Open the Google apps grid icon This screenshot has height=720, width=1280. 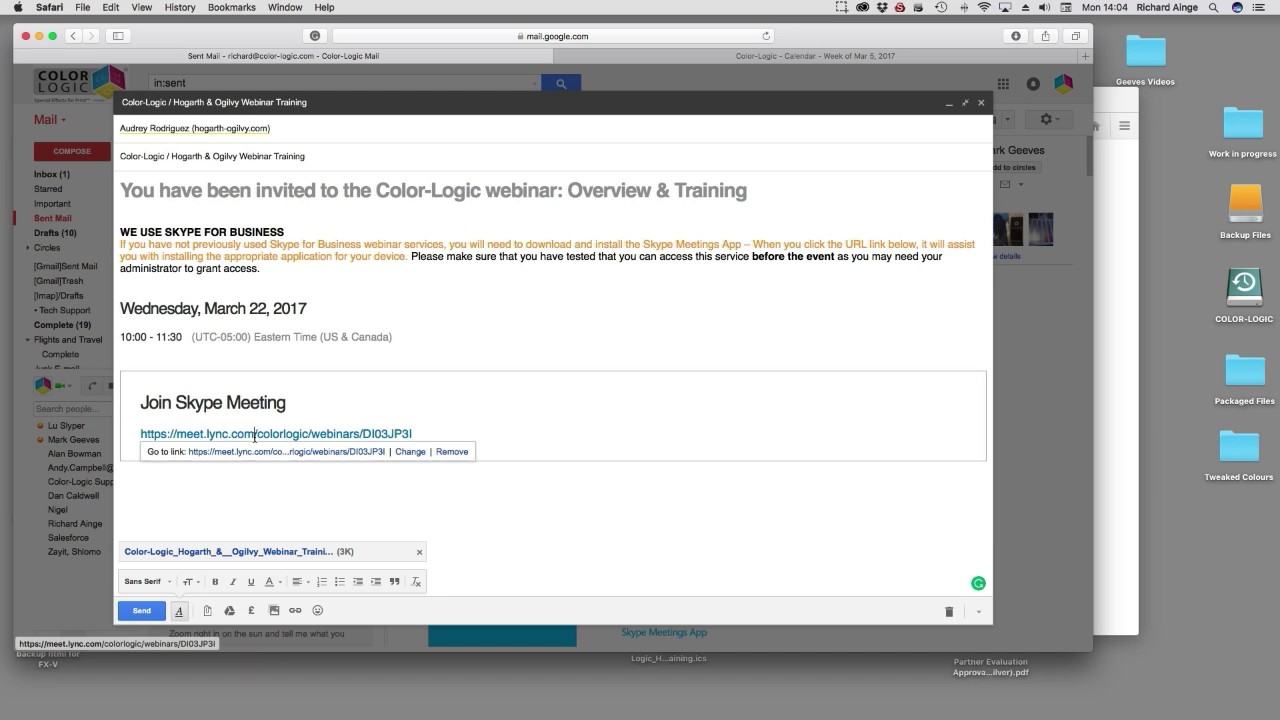click(1003, 84)
